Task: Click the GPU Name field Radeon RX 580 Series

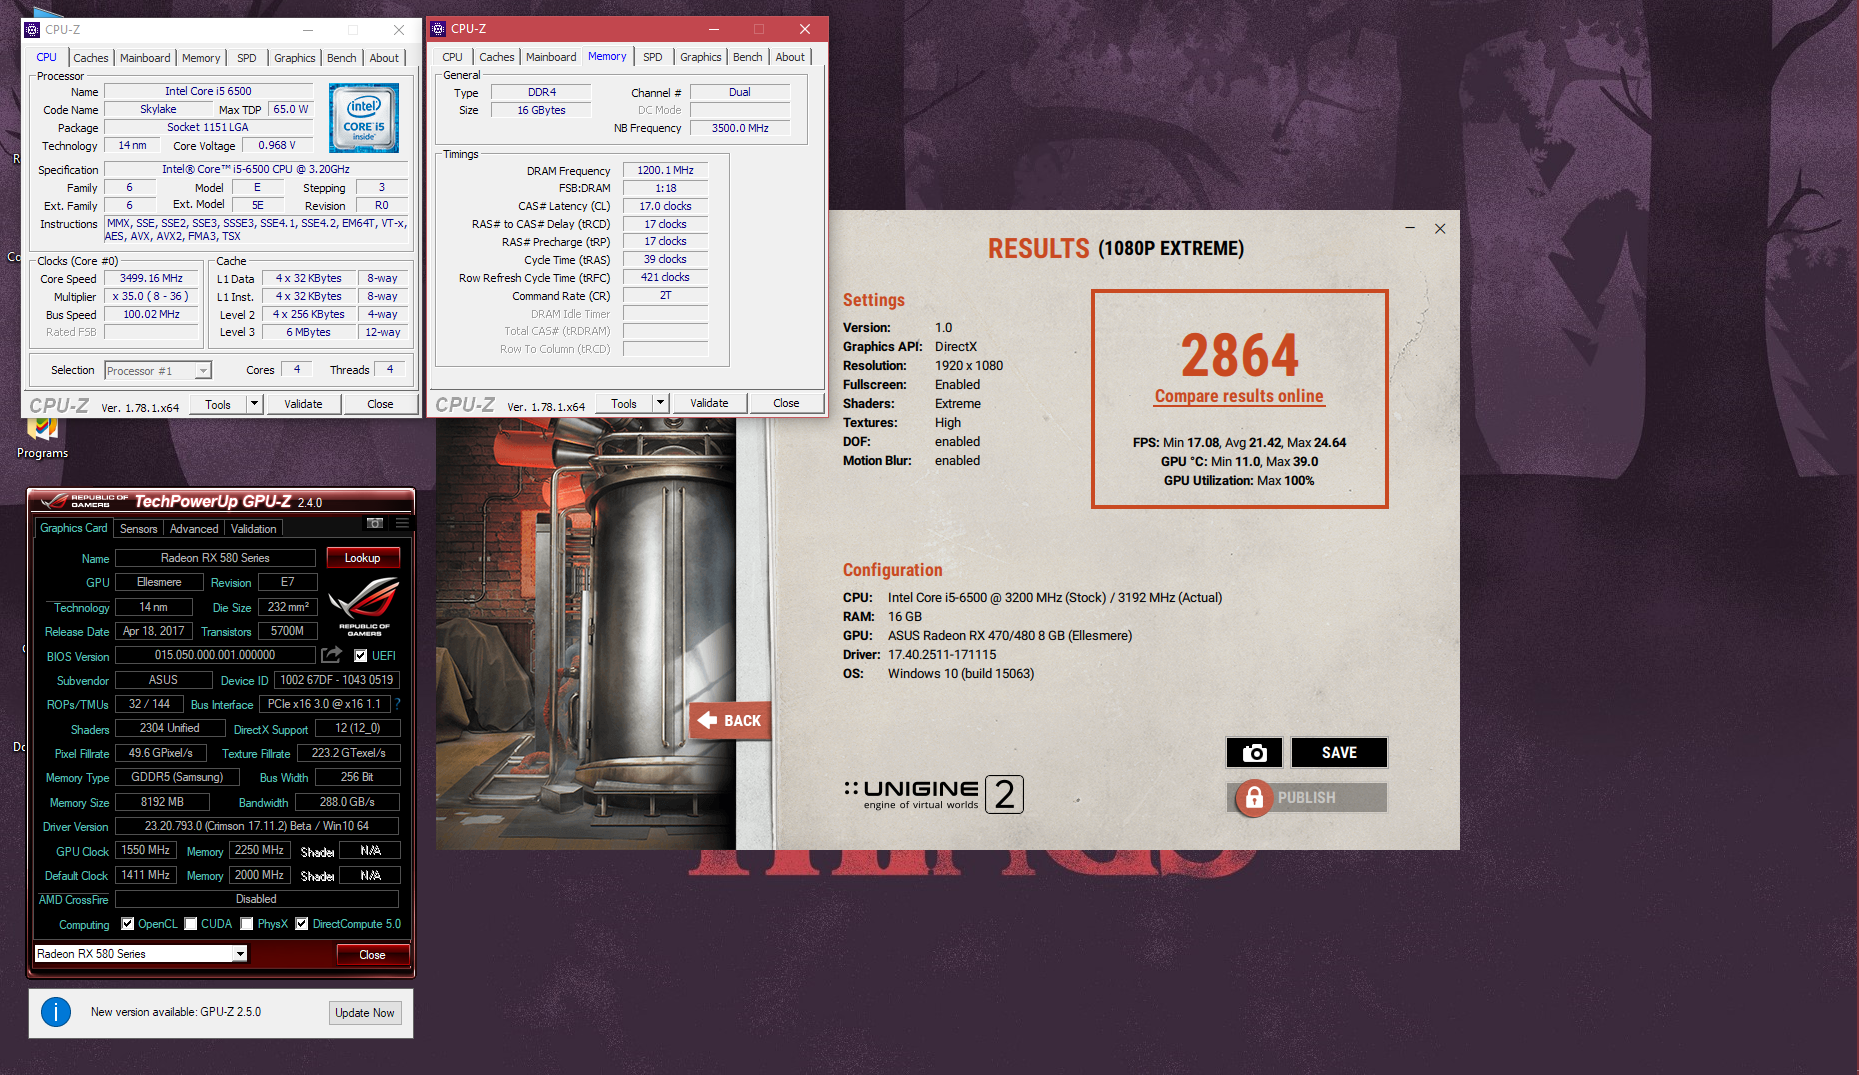Action: tap(215, 558)
